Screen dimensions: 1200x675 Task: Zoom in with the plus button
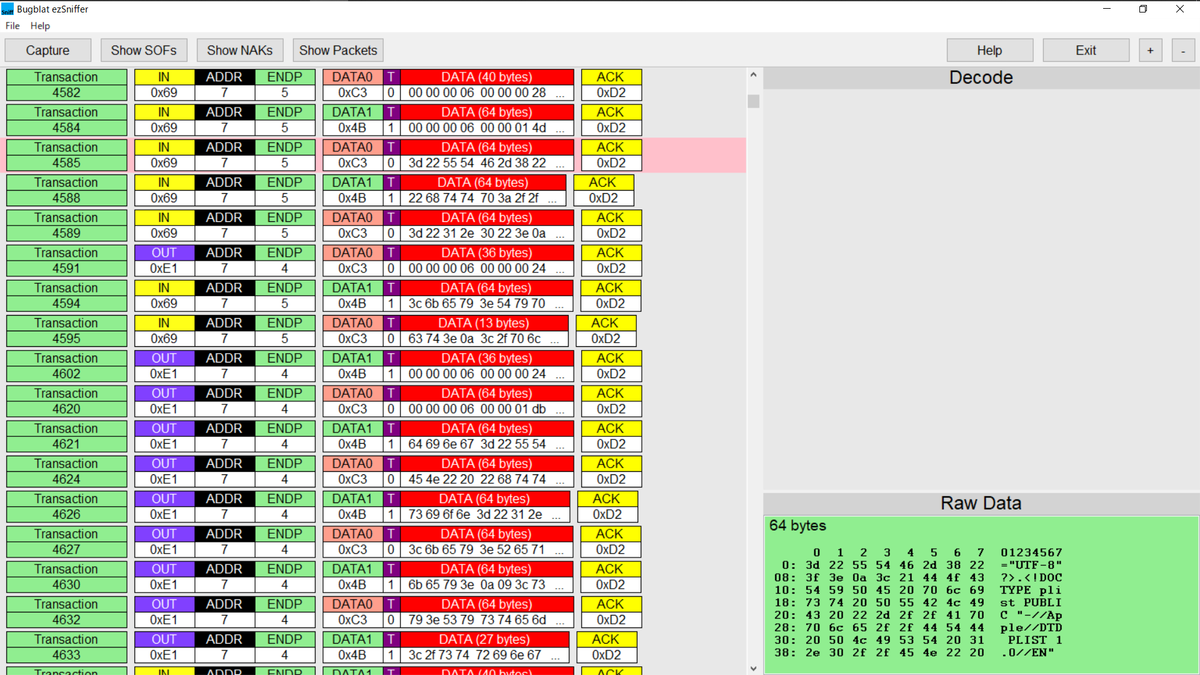tap(1150, 50)
